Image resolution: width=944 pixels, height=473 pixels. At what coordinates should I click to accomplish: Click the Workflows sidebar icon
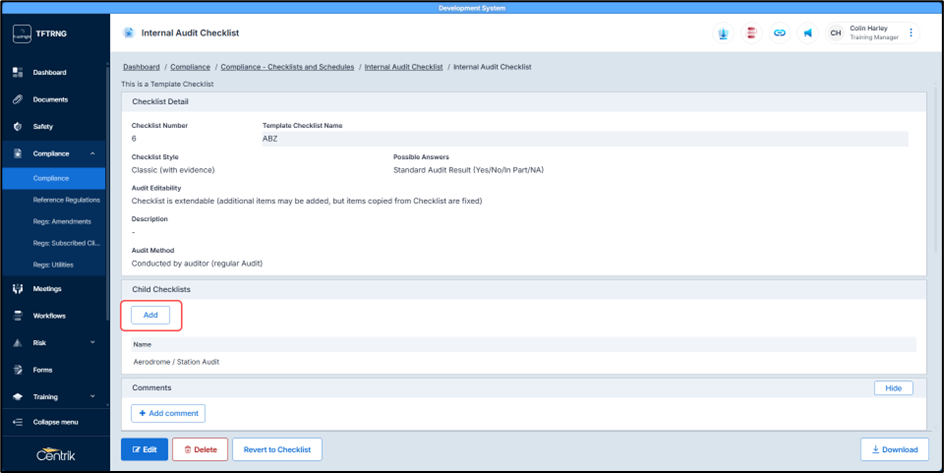(x=18, y=315)
